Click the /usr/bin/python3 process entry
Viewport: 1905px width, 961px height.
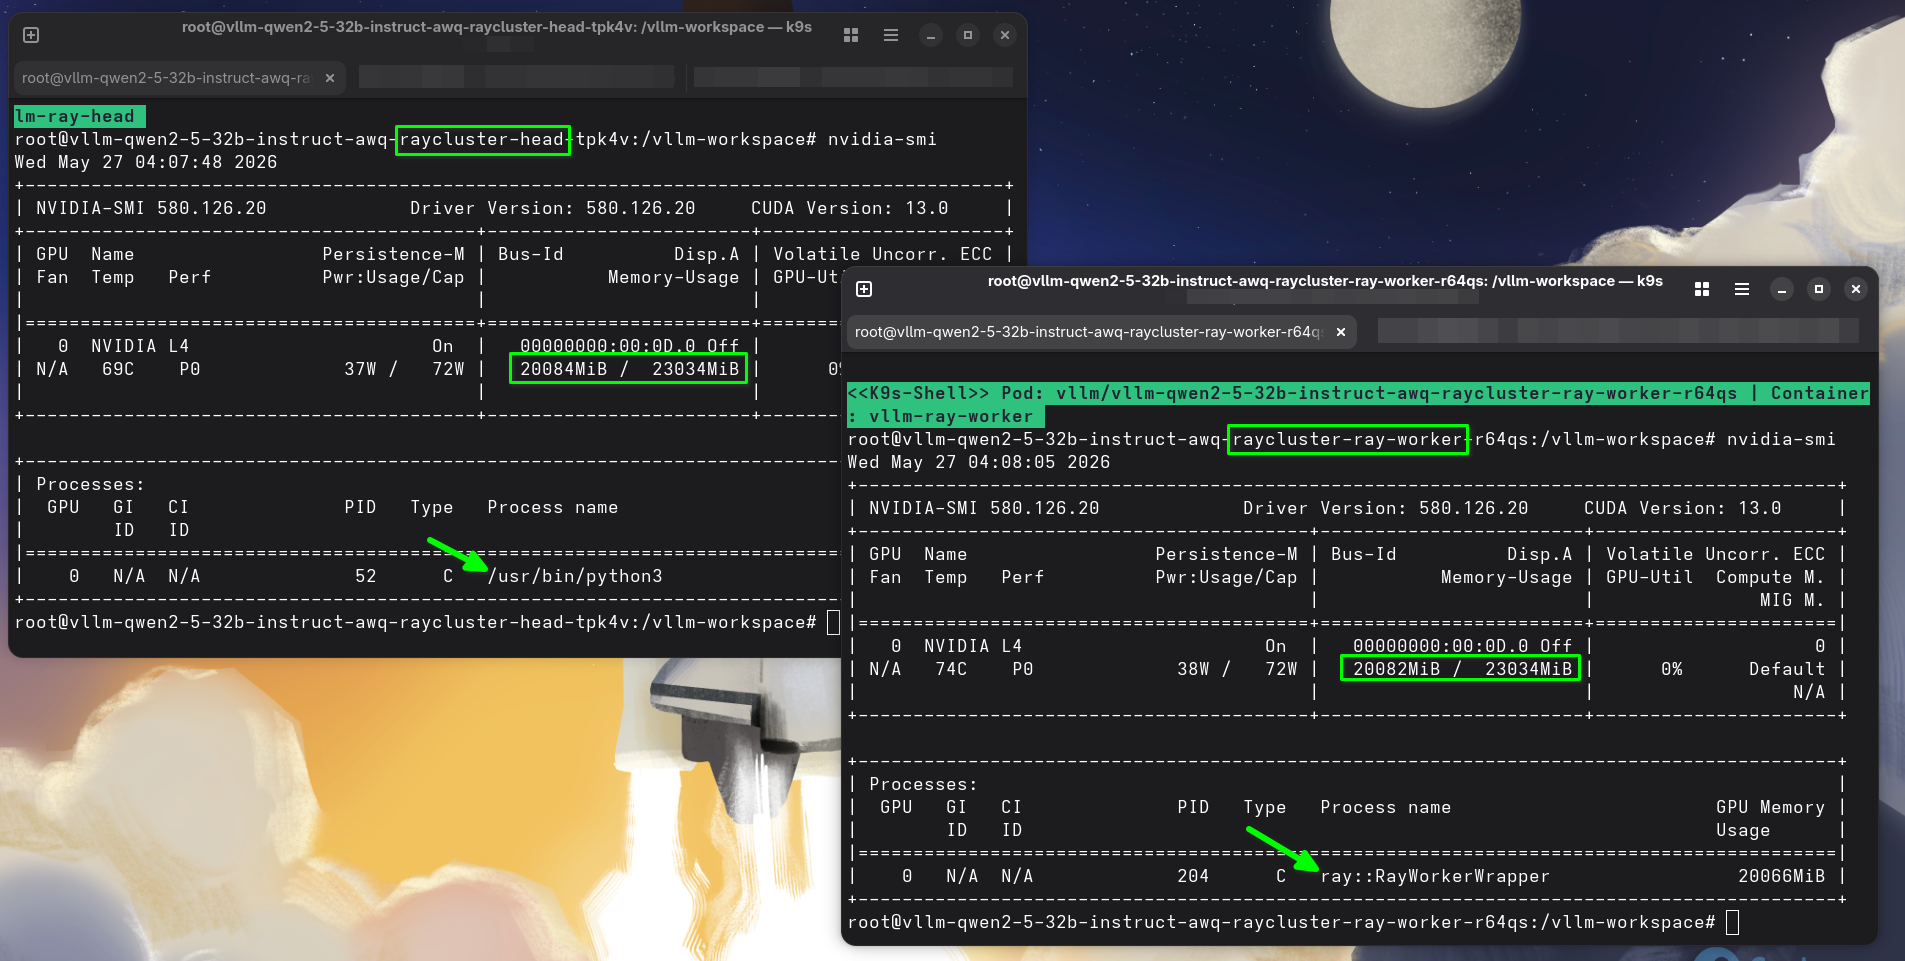click(575, 576)
